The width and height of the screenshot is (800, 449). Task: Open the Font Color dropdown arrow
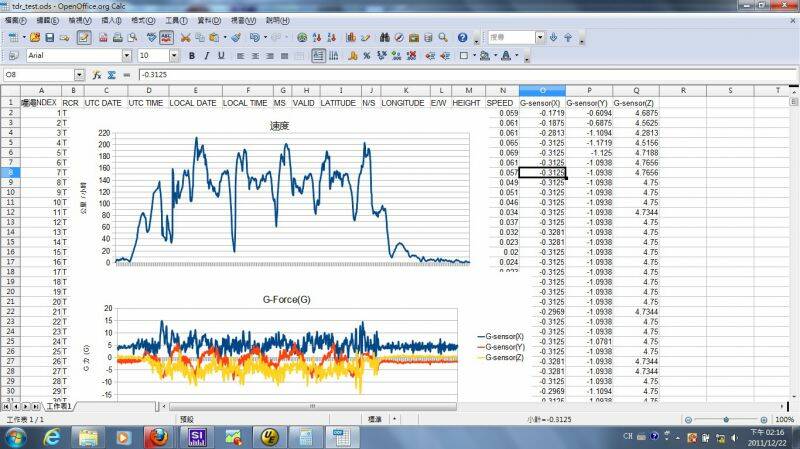[516, 56]
